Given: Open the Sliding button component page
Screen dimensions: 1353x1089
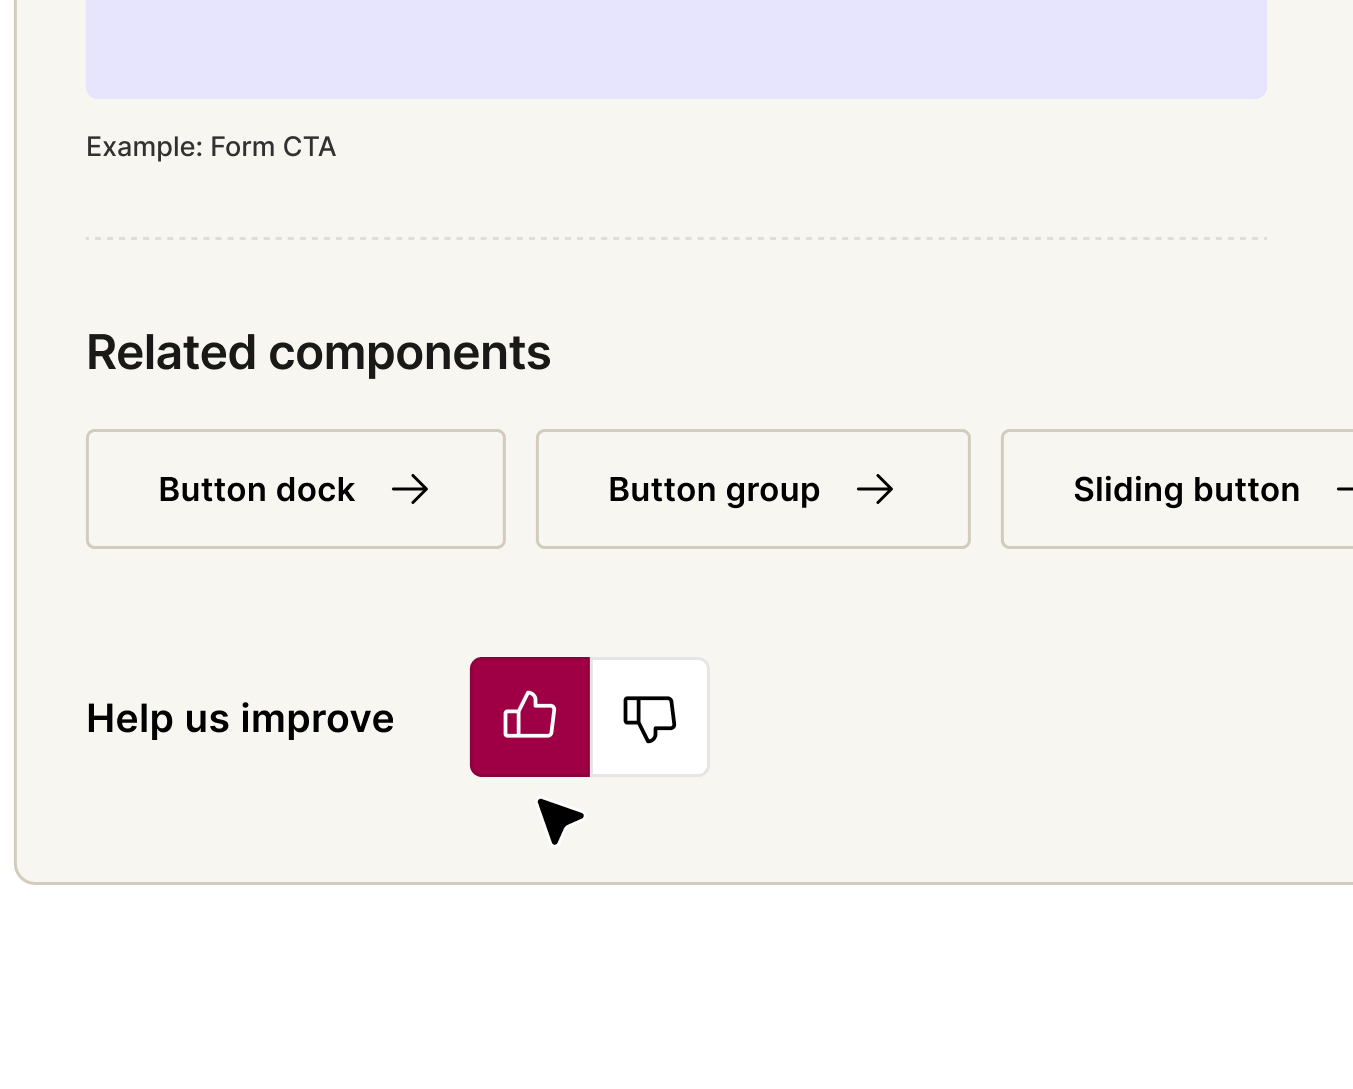Looking at the screenshot, I should tap(1186, 489).
